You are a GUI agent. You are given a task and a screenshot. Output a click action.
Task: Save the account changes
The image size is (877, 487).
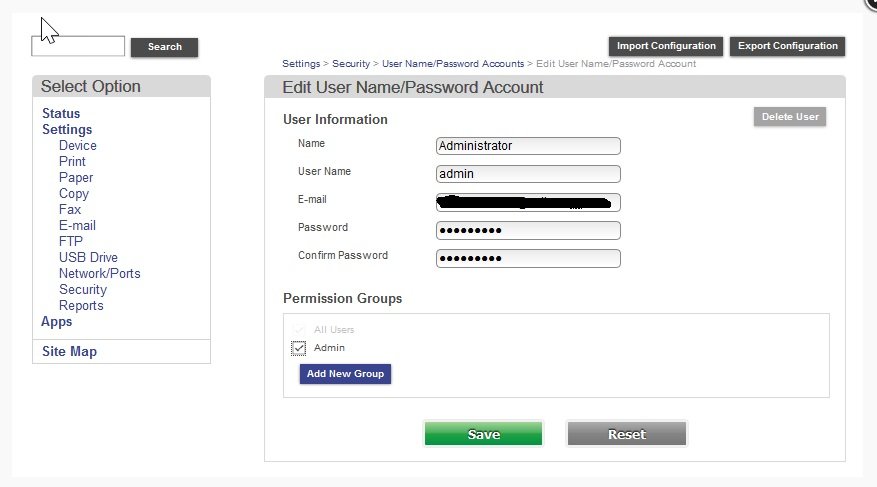tap(483, 434)
